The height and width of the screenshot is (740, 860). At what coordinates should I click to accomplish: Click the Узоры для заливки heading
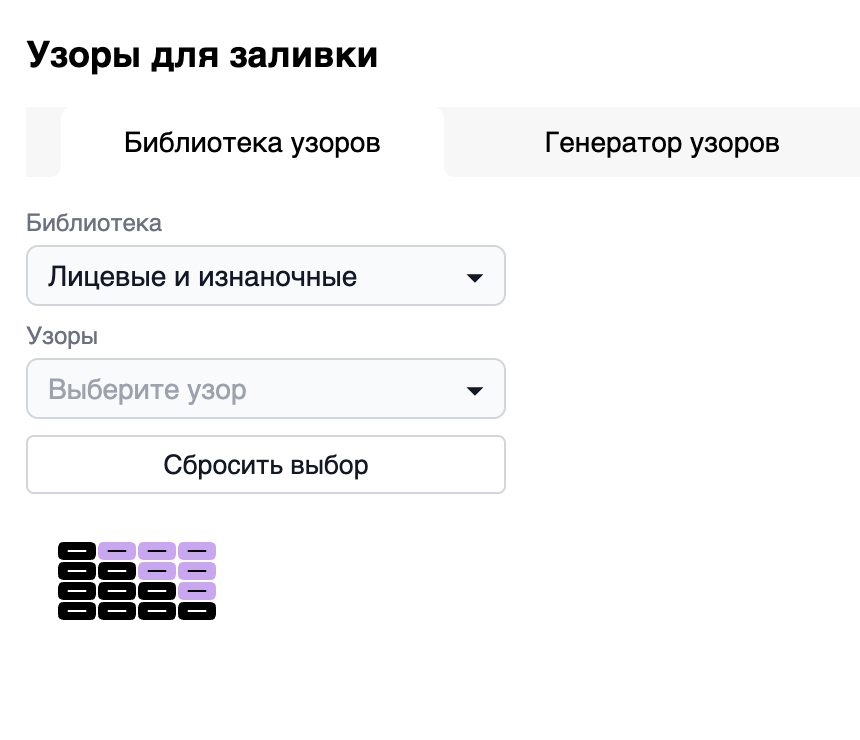[202, 55]
